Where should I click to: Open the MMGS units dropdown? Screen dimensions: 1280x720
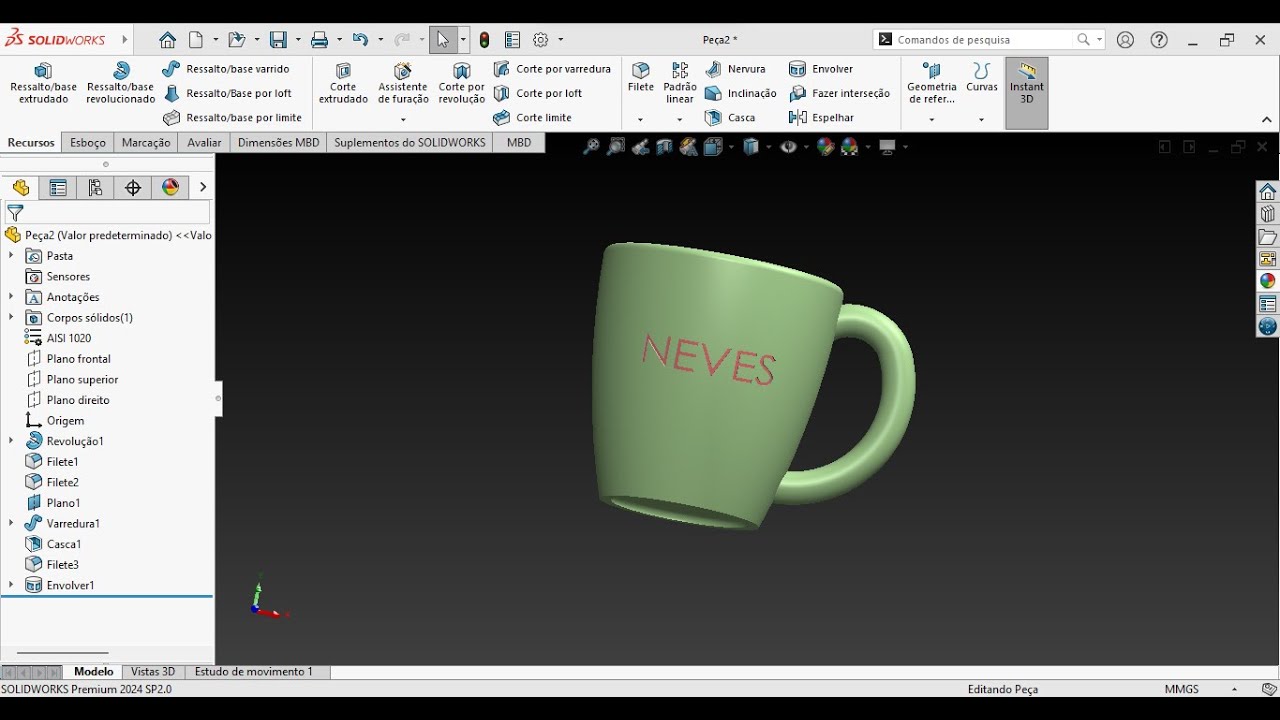1234,689
